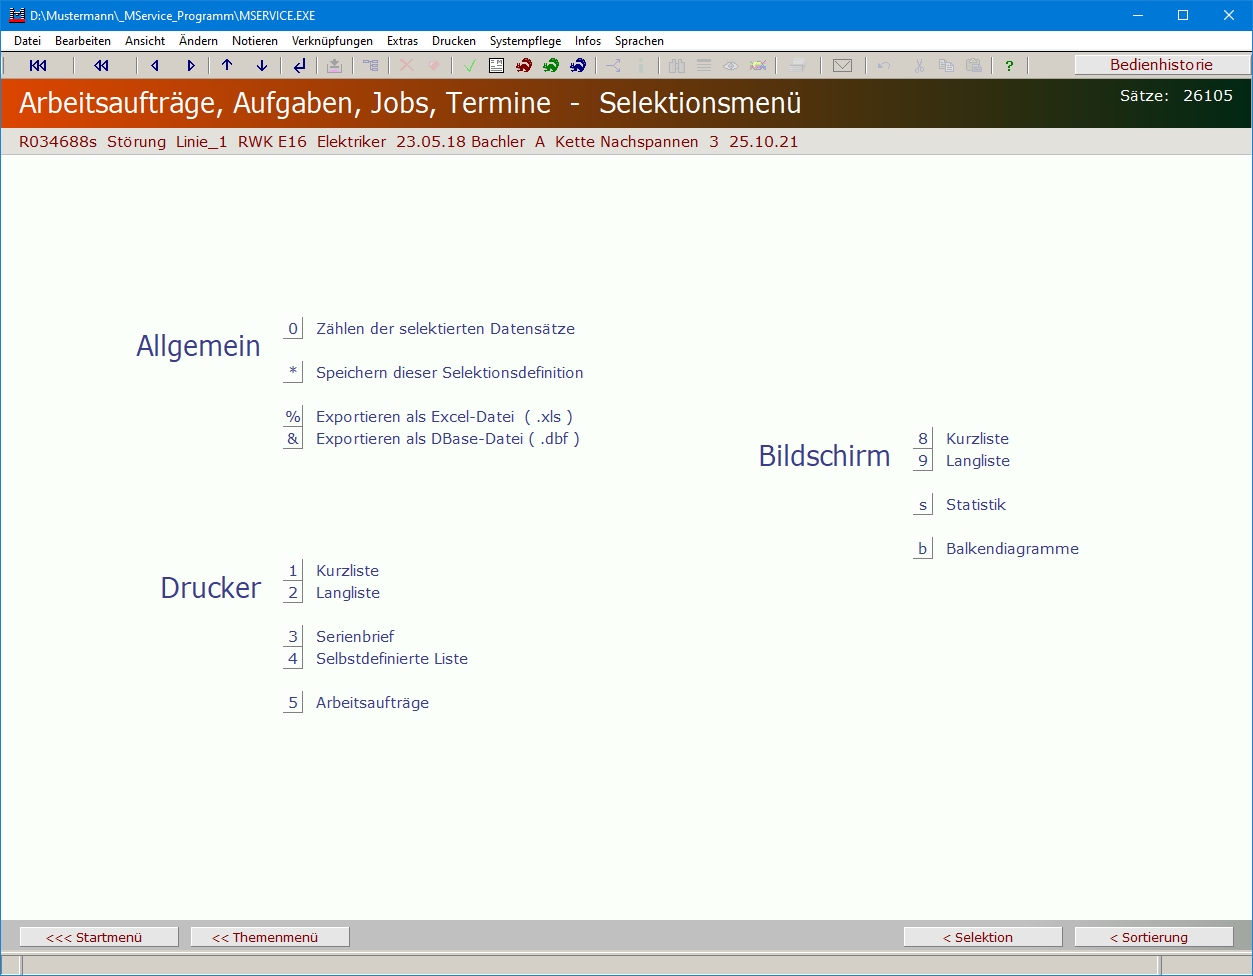
Task: Open the Bearbeiten menu
Action: pyautogui.click(x=83, y=41)
